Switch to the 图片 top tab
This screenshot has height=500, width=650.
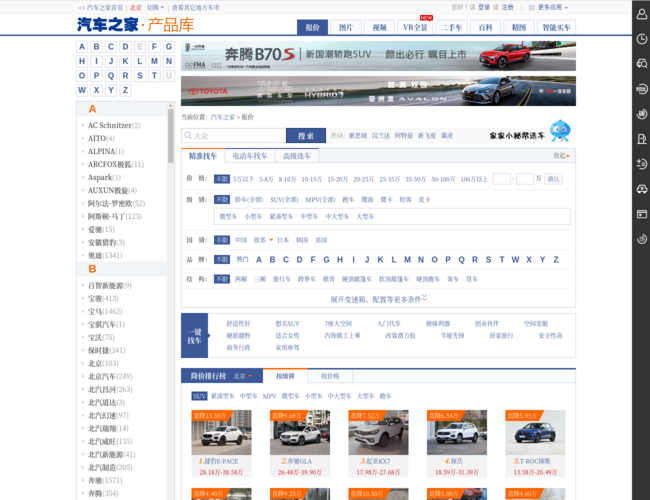[346, 27]
